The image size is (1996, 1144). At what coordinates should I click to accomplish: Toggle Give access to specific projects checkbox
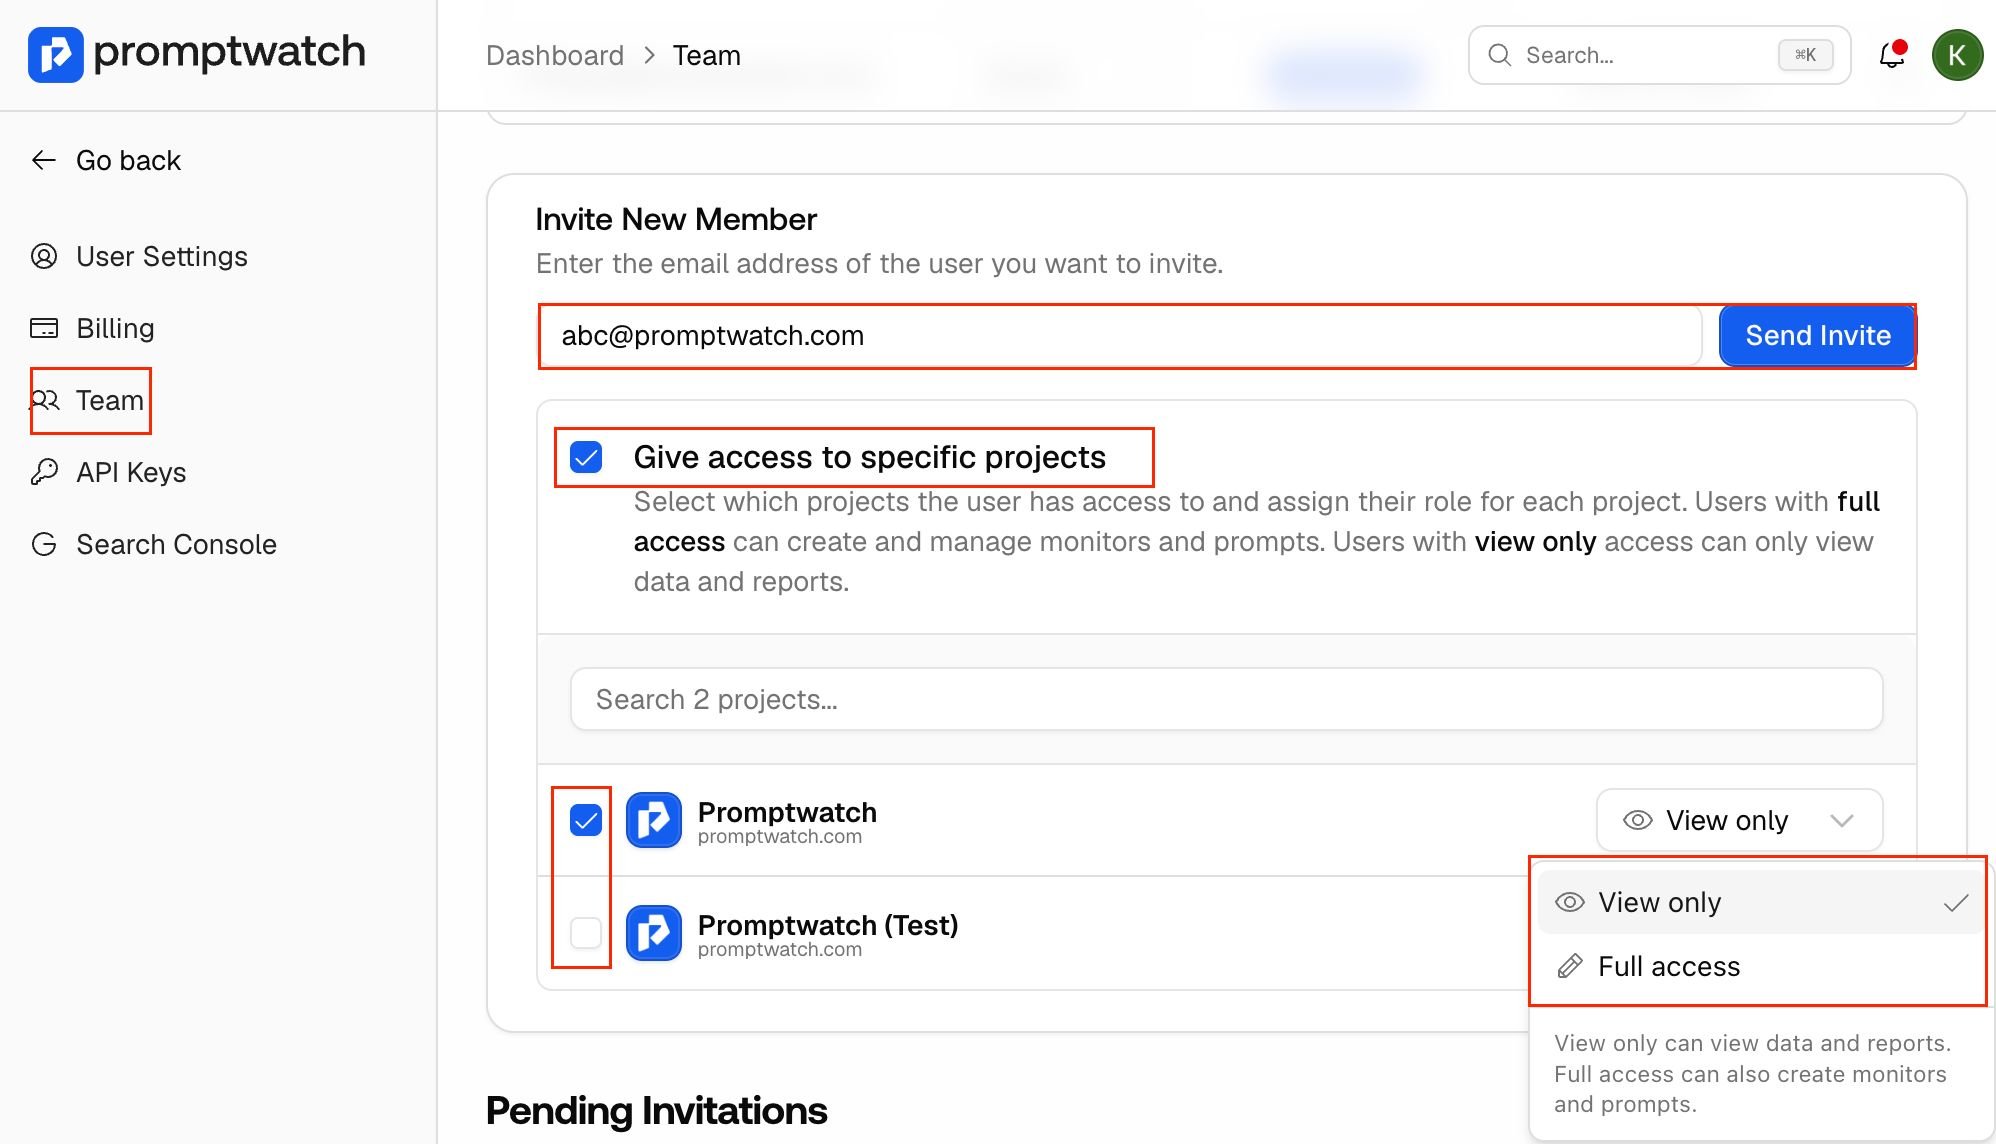click(586, 457)
